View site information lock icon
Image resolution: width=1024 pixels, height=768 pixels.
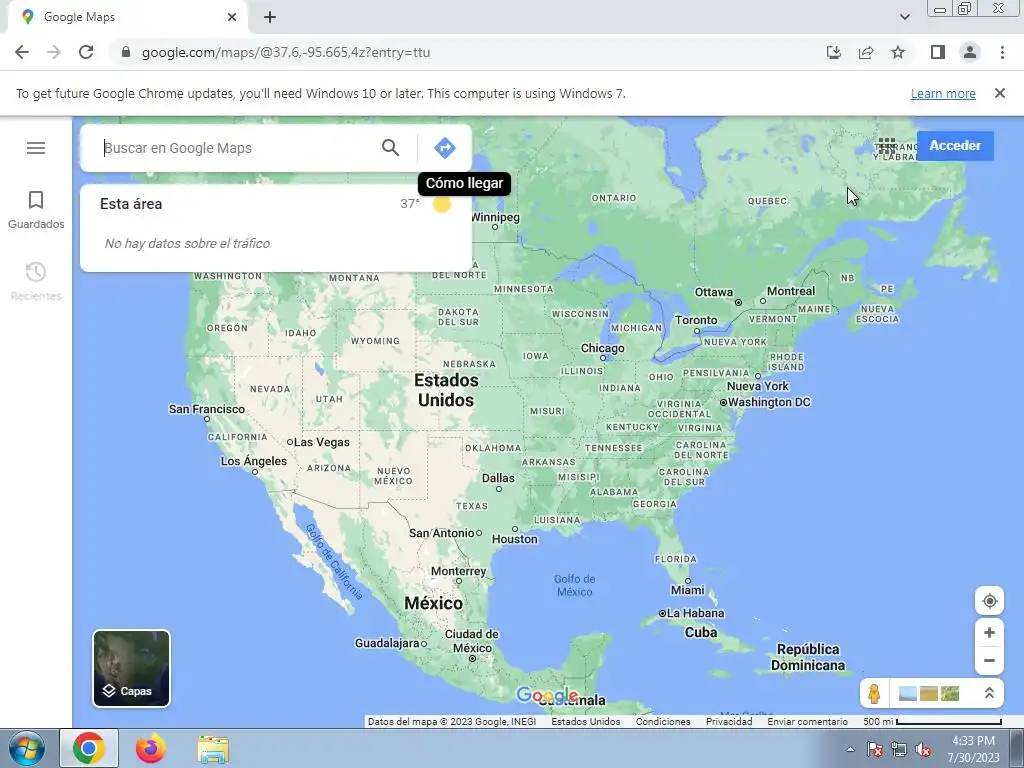[126, 52]
